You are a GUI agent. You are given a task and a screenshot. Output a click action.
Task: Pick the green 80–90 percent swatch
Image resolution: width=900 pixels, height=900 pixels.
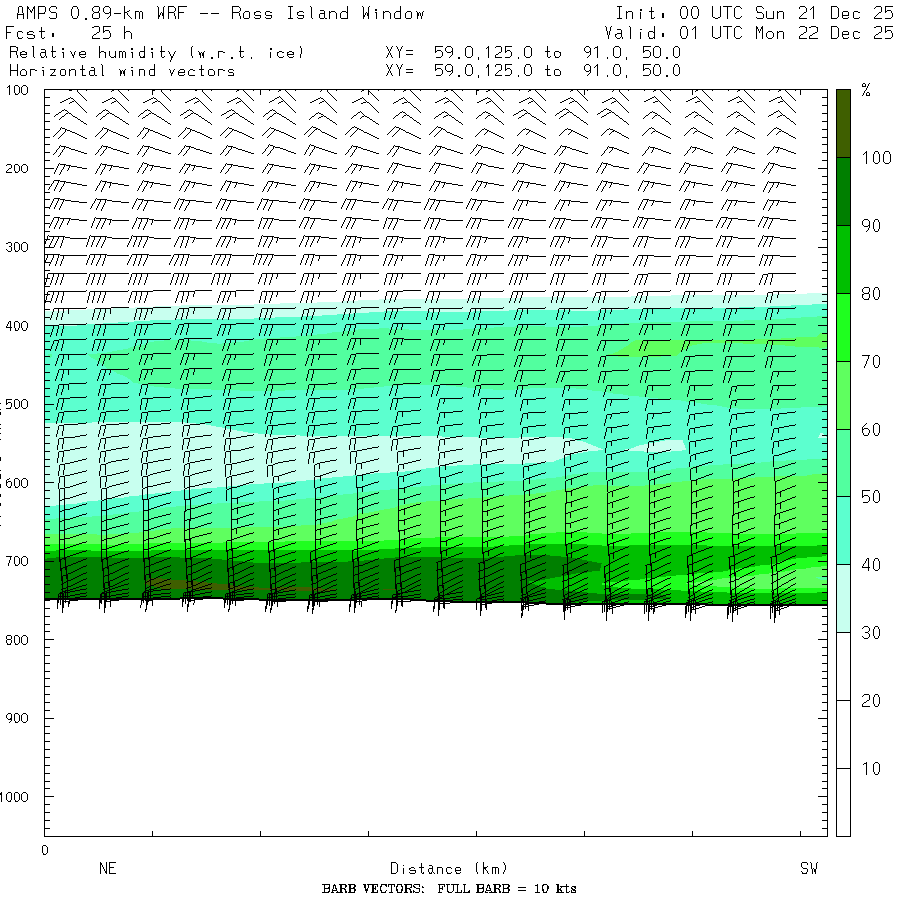tap(843, 259)
